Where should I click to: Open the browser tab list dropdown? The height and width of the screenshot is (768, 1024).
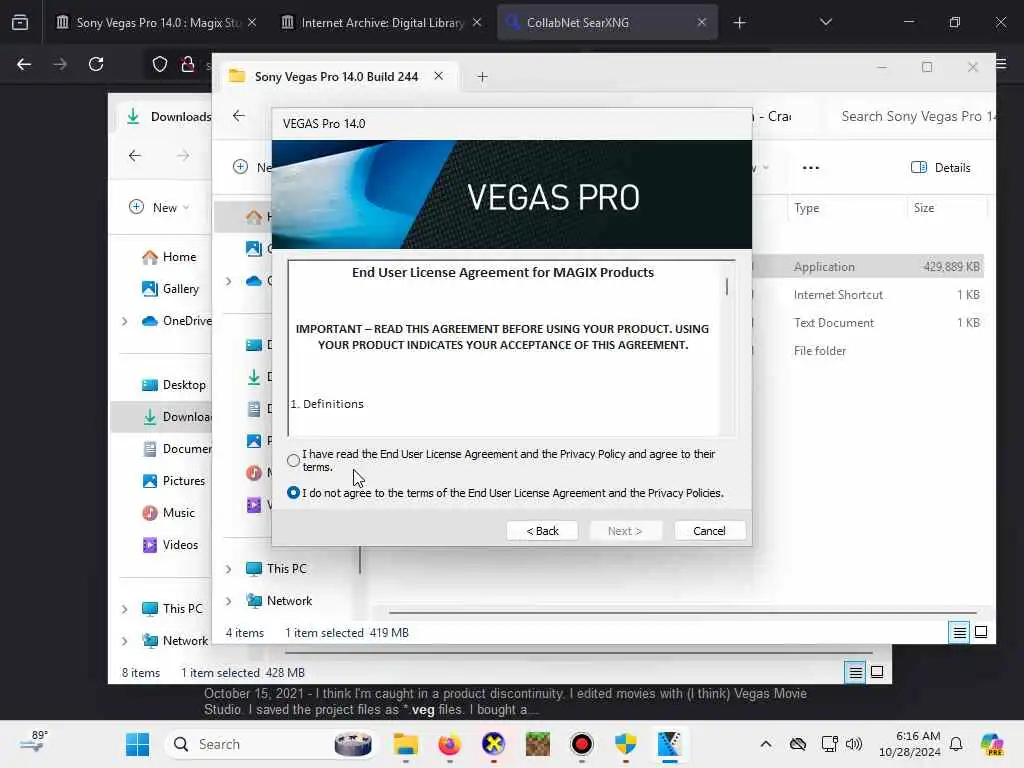(x=825, y=22)
